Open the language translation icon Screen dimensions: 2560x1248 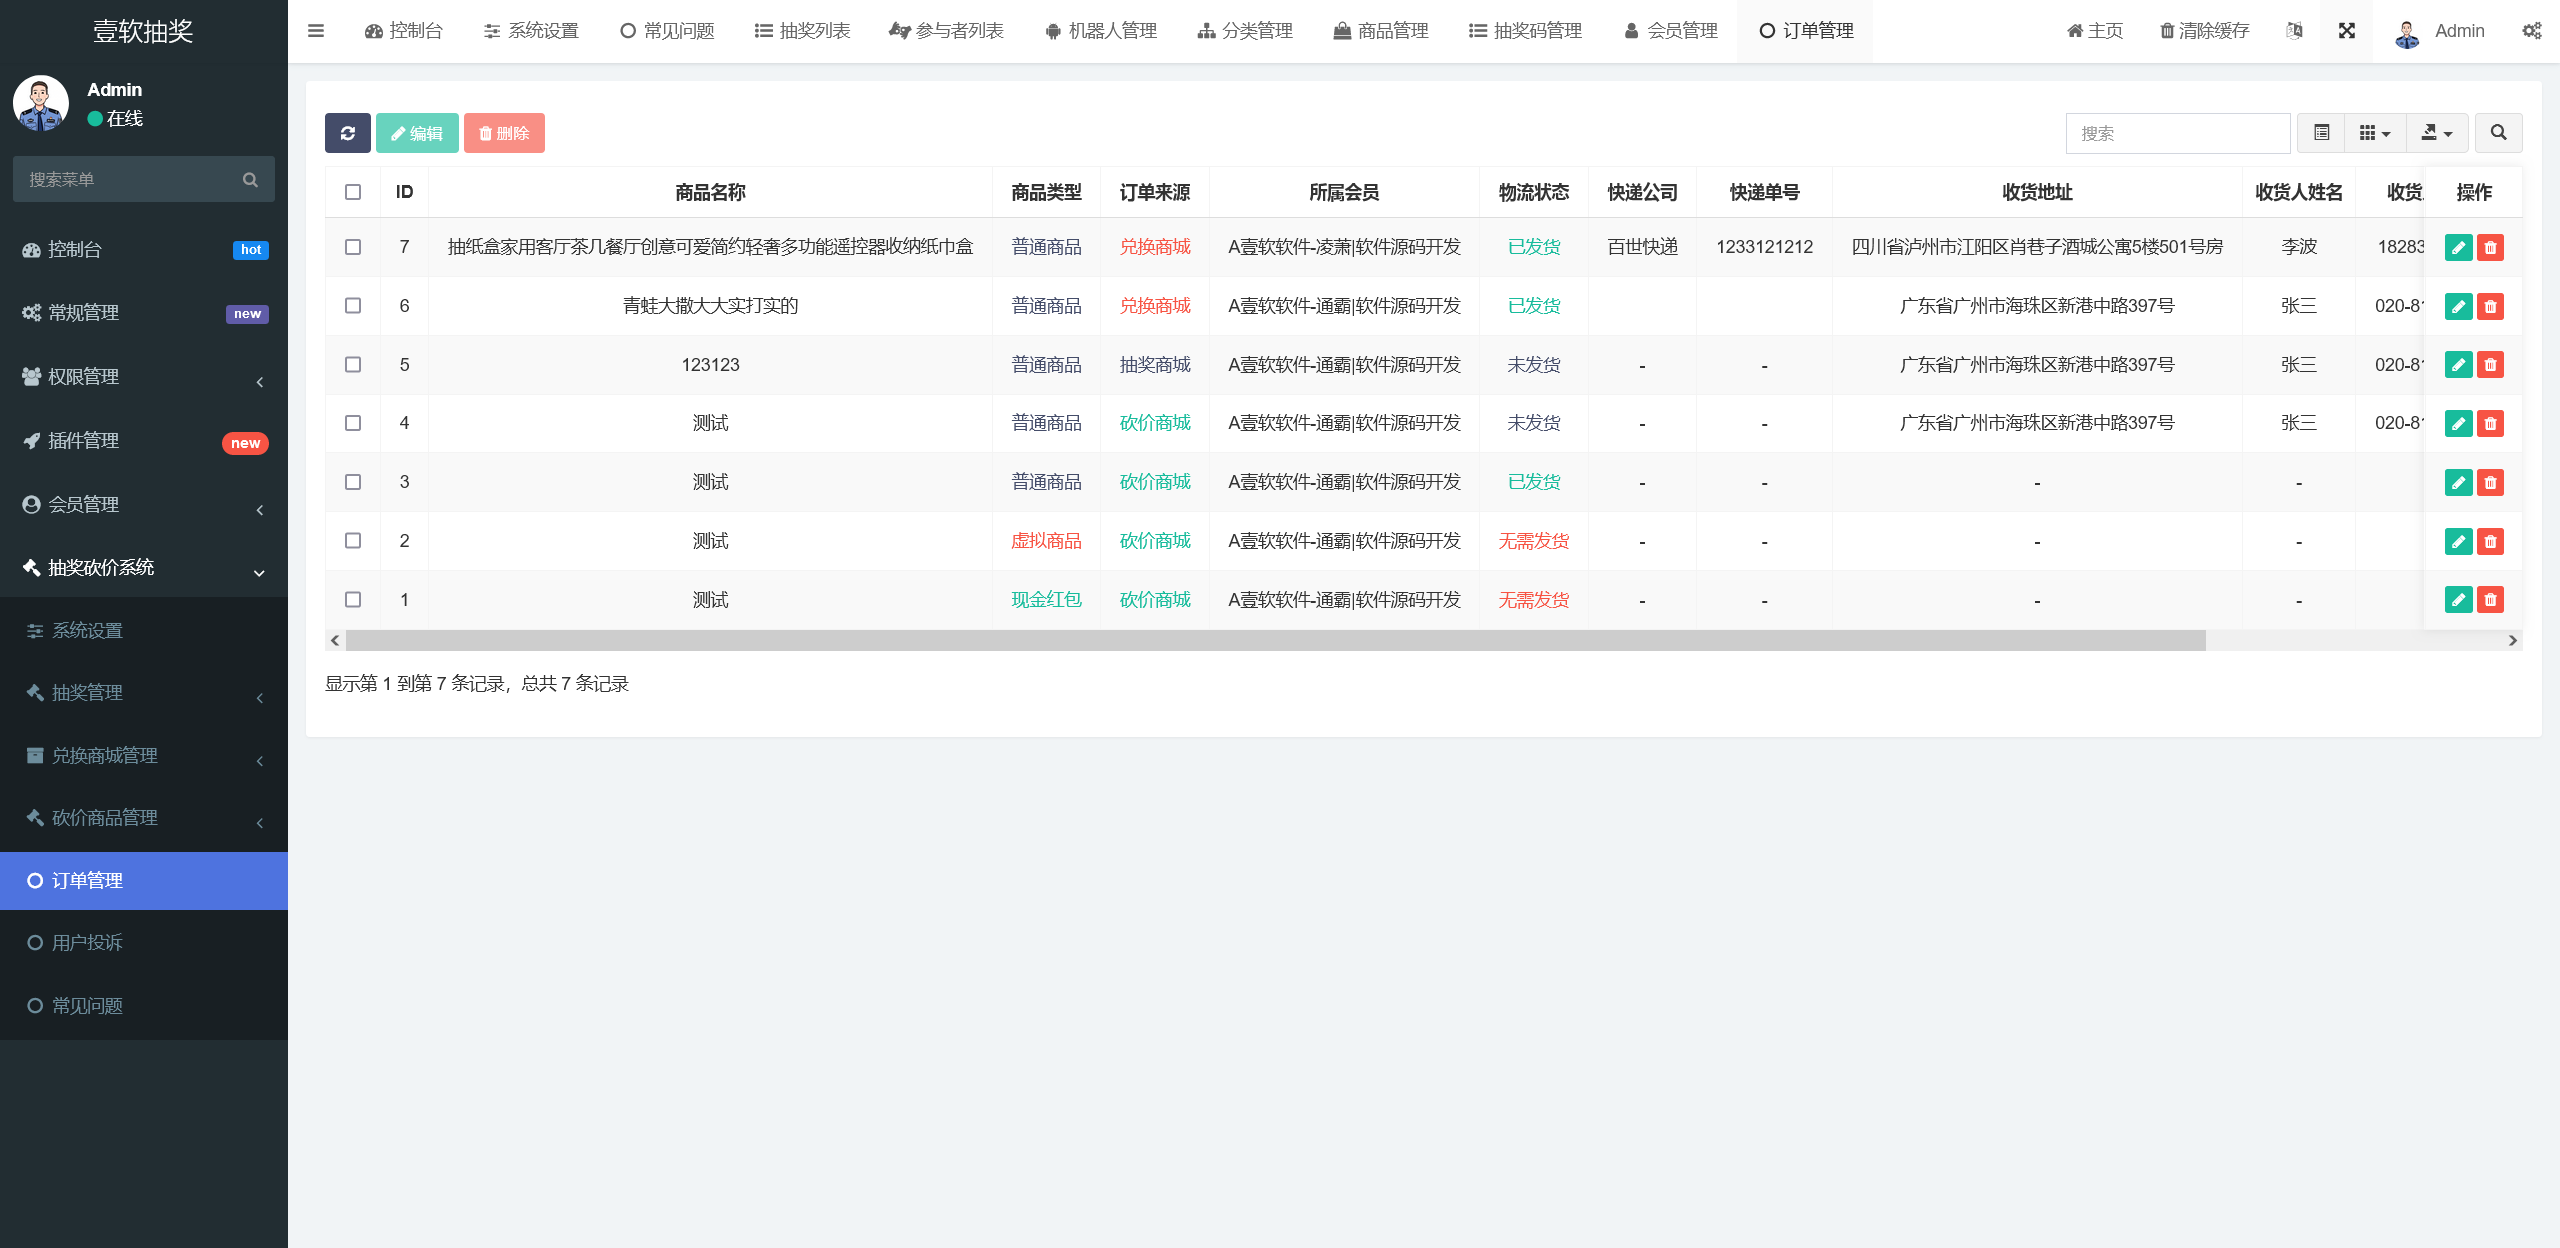tap(2294, 30)
